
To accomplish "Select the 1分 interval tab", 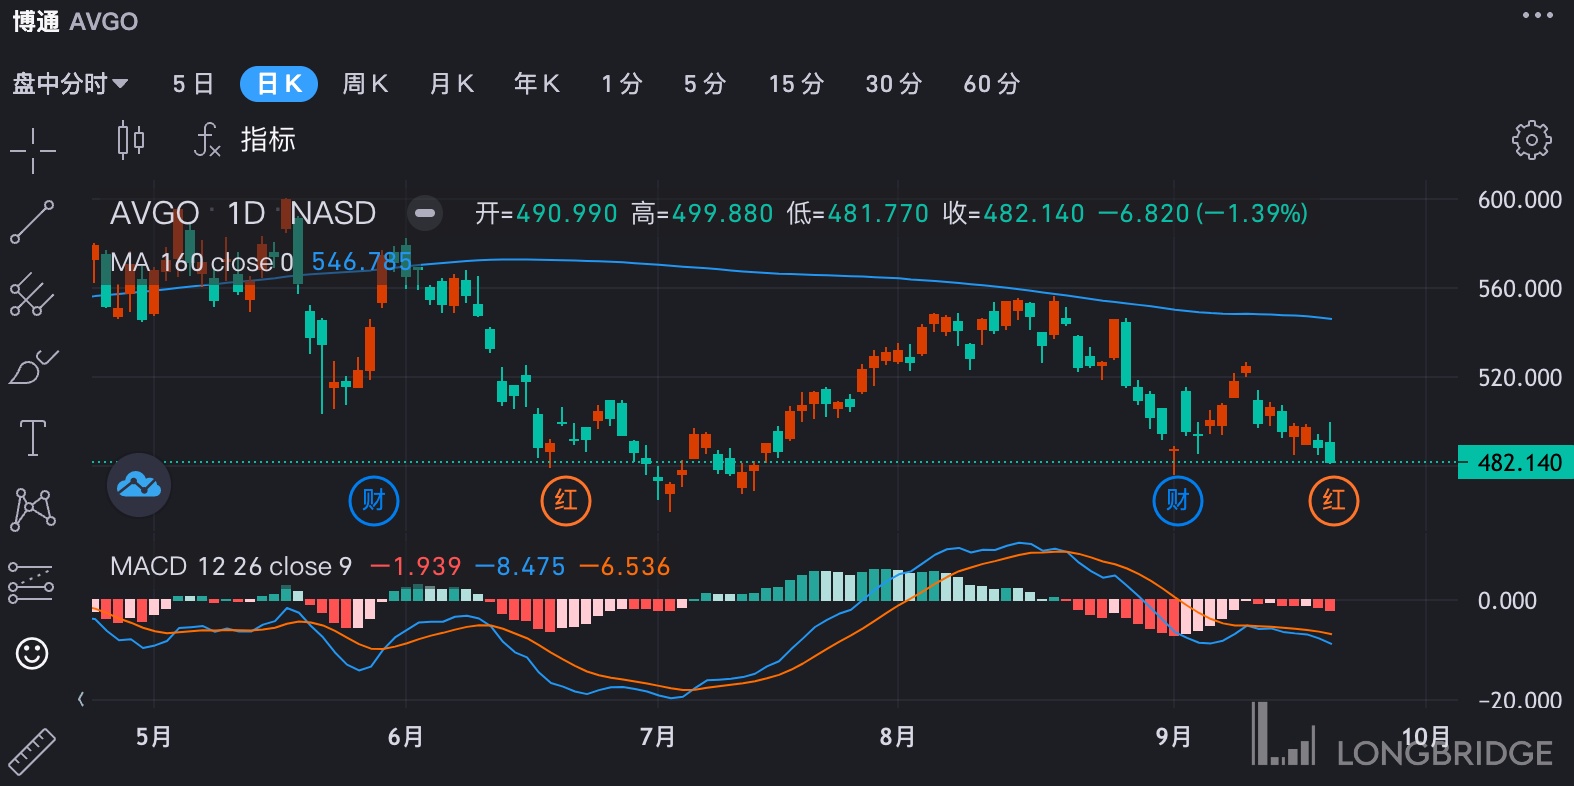I will tap(621, 84).
